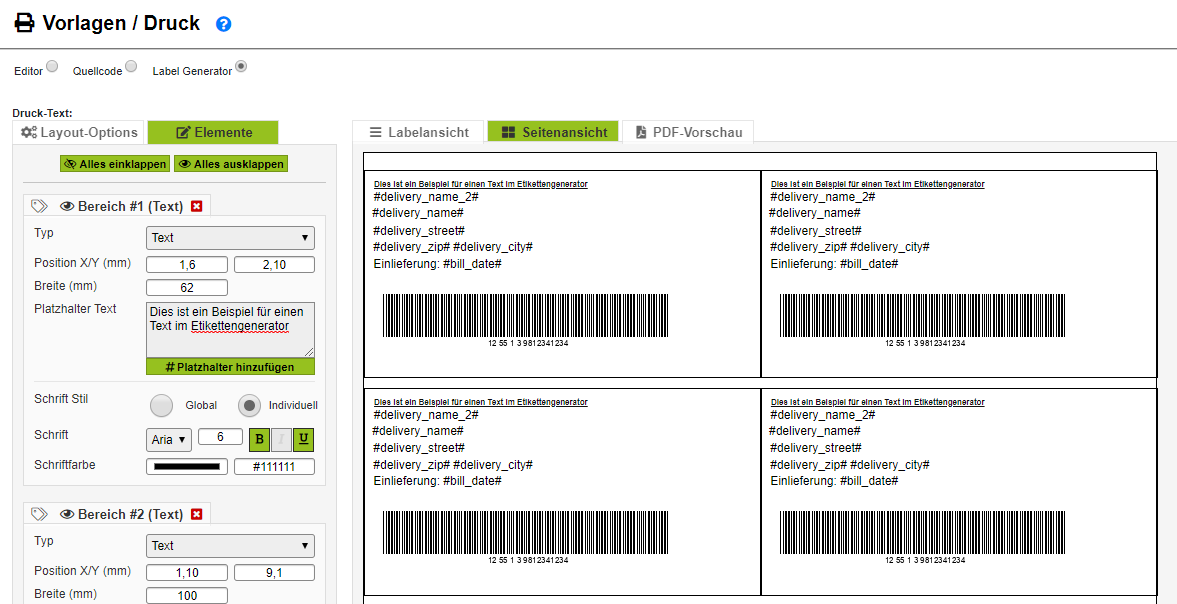Screen dimensions: 1177x604
Task: Click the barcode number under the top-left barcode
Action: 528,343
